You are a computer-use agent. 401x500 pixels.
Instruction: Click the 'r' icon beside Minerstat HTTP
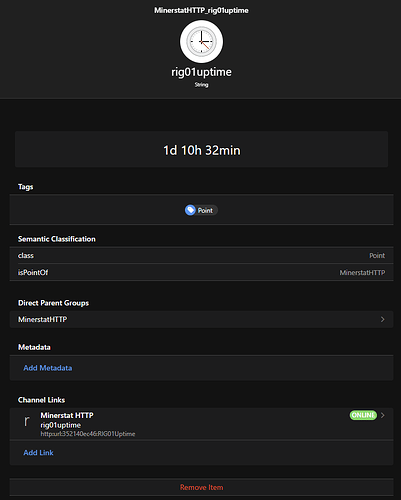click(27, 421)
